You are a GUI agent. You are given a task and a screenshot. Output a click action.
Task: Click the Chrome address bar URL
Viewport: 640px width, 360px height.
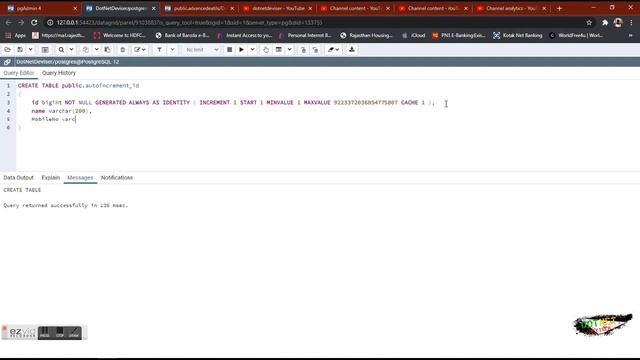pyautogui.click(x=190, y=22)
